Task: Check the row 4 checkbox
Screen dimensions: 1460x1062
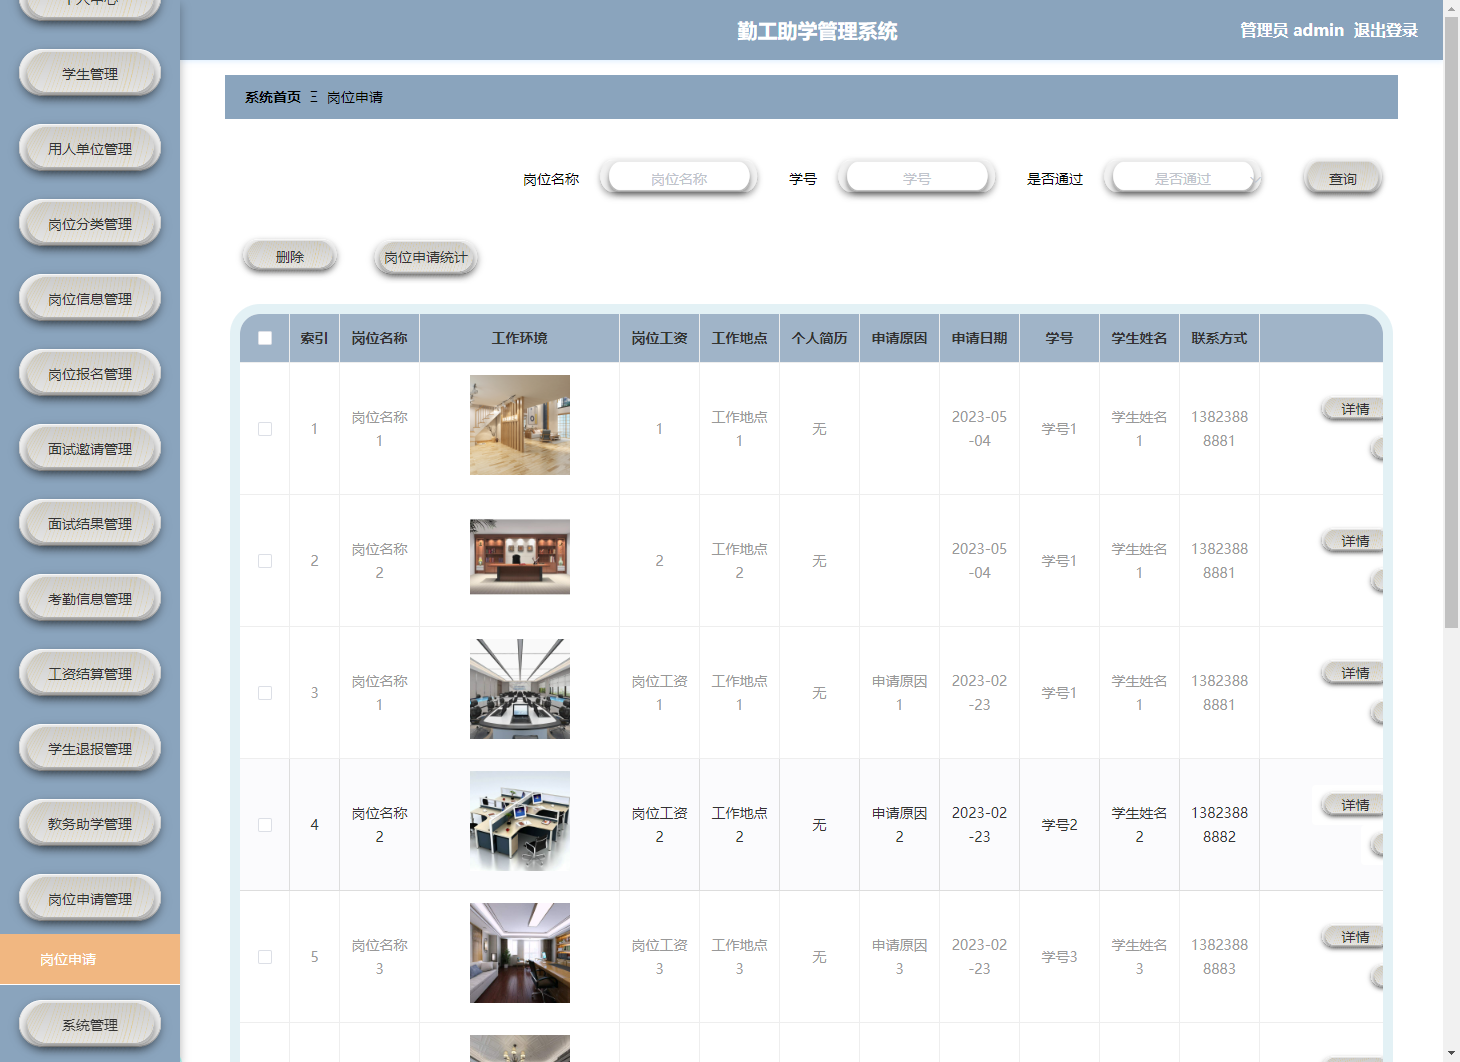Action: [x=265, y=824]
